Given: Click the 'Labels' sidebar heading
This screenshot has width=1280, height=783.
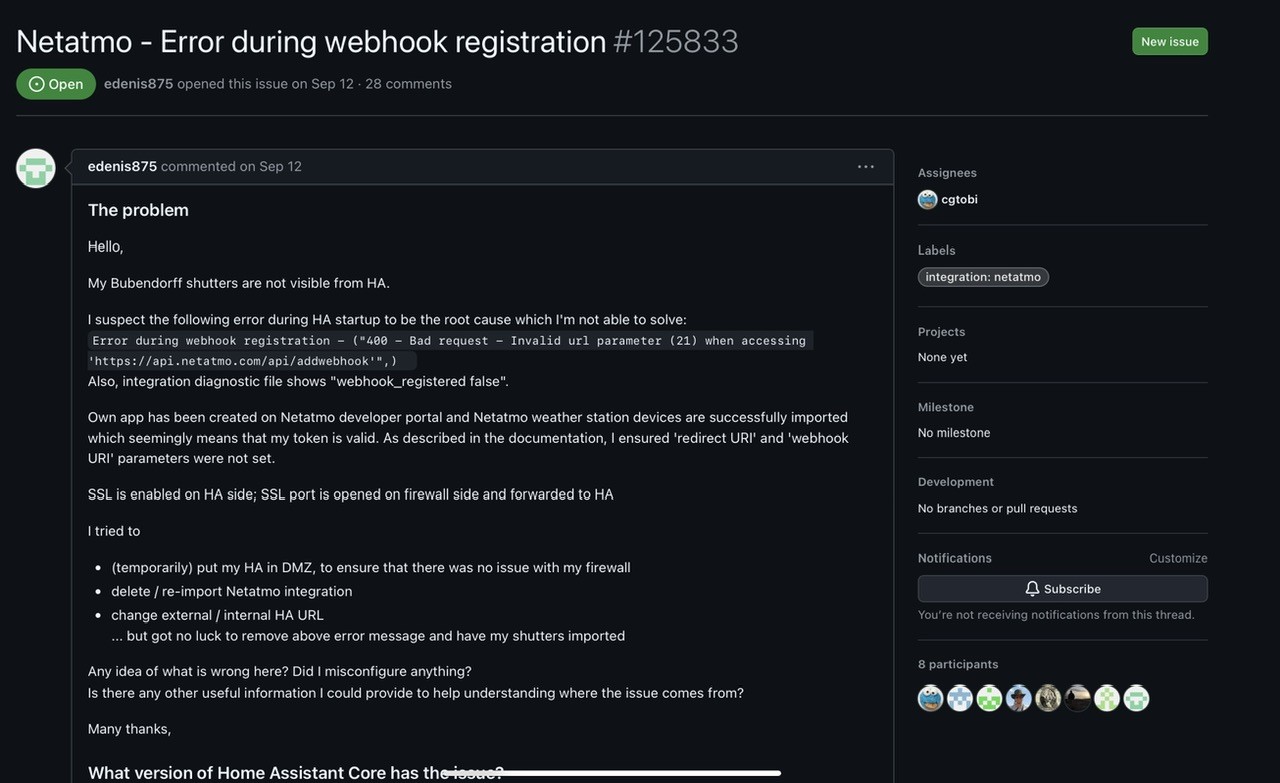Looking at the screenshot, I should click(x=937, y=250).
